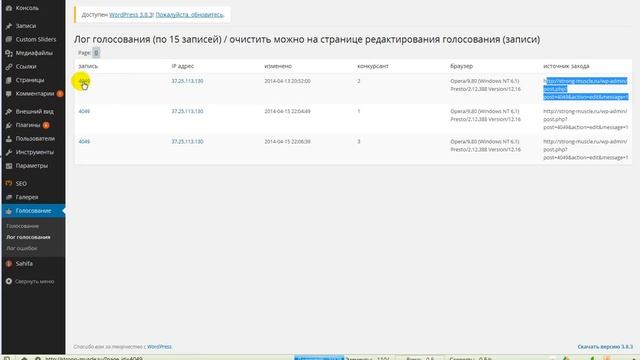The image size is (640, 360).
Task: Click конкурсант value 1 in second row
Action: (359, 111)
